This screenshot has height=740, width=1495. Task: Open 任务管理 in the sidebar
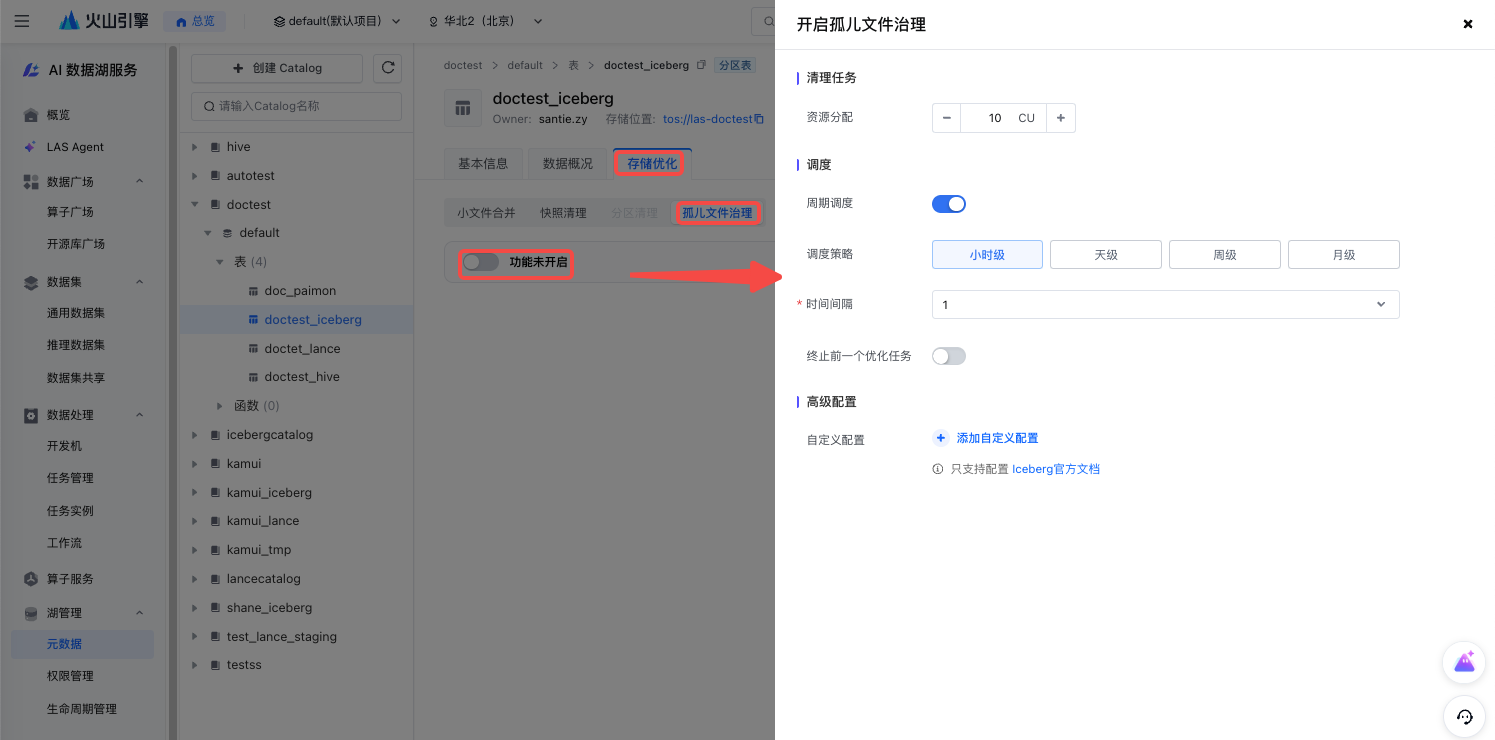point(70,478)
